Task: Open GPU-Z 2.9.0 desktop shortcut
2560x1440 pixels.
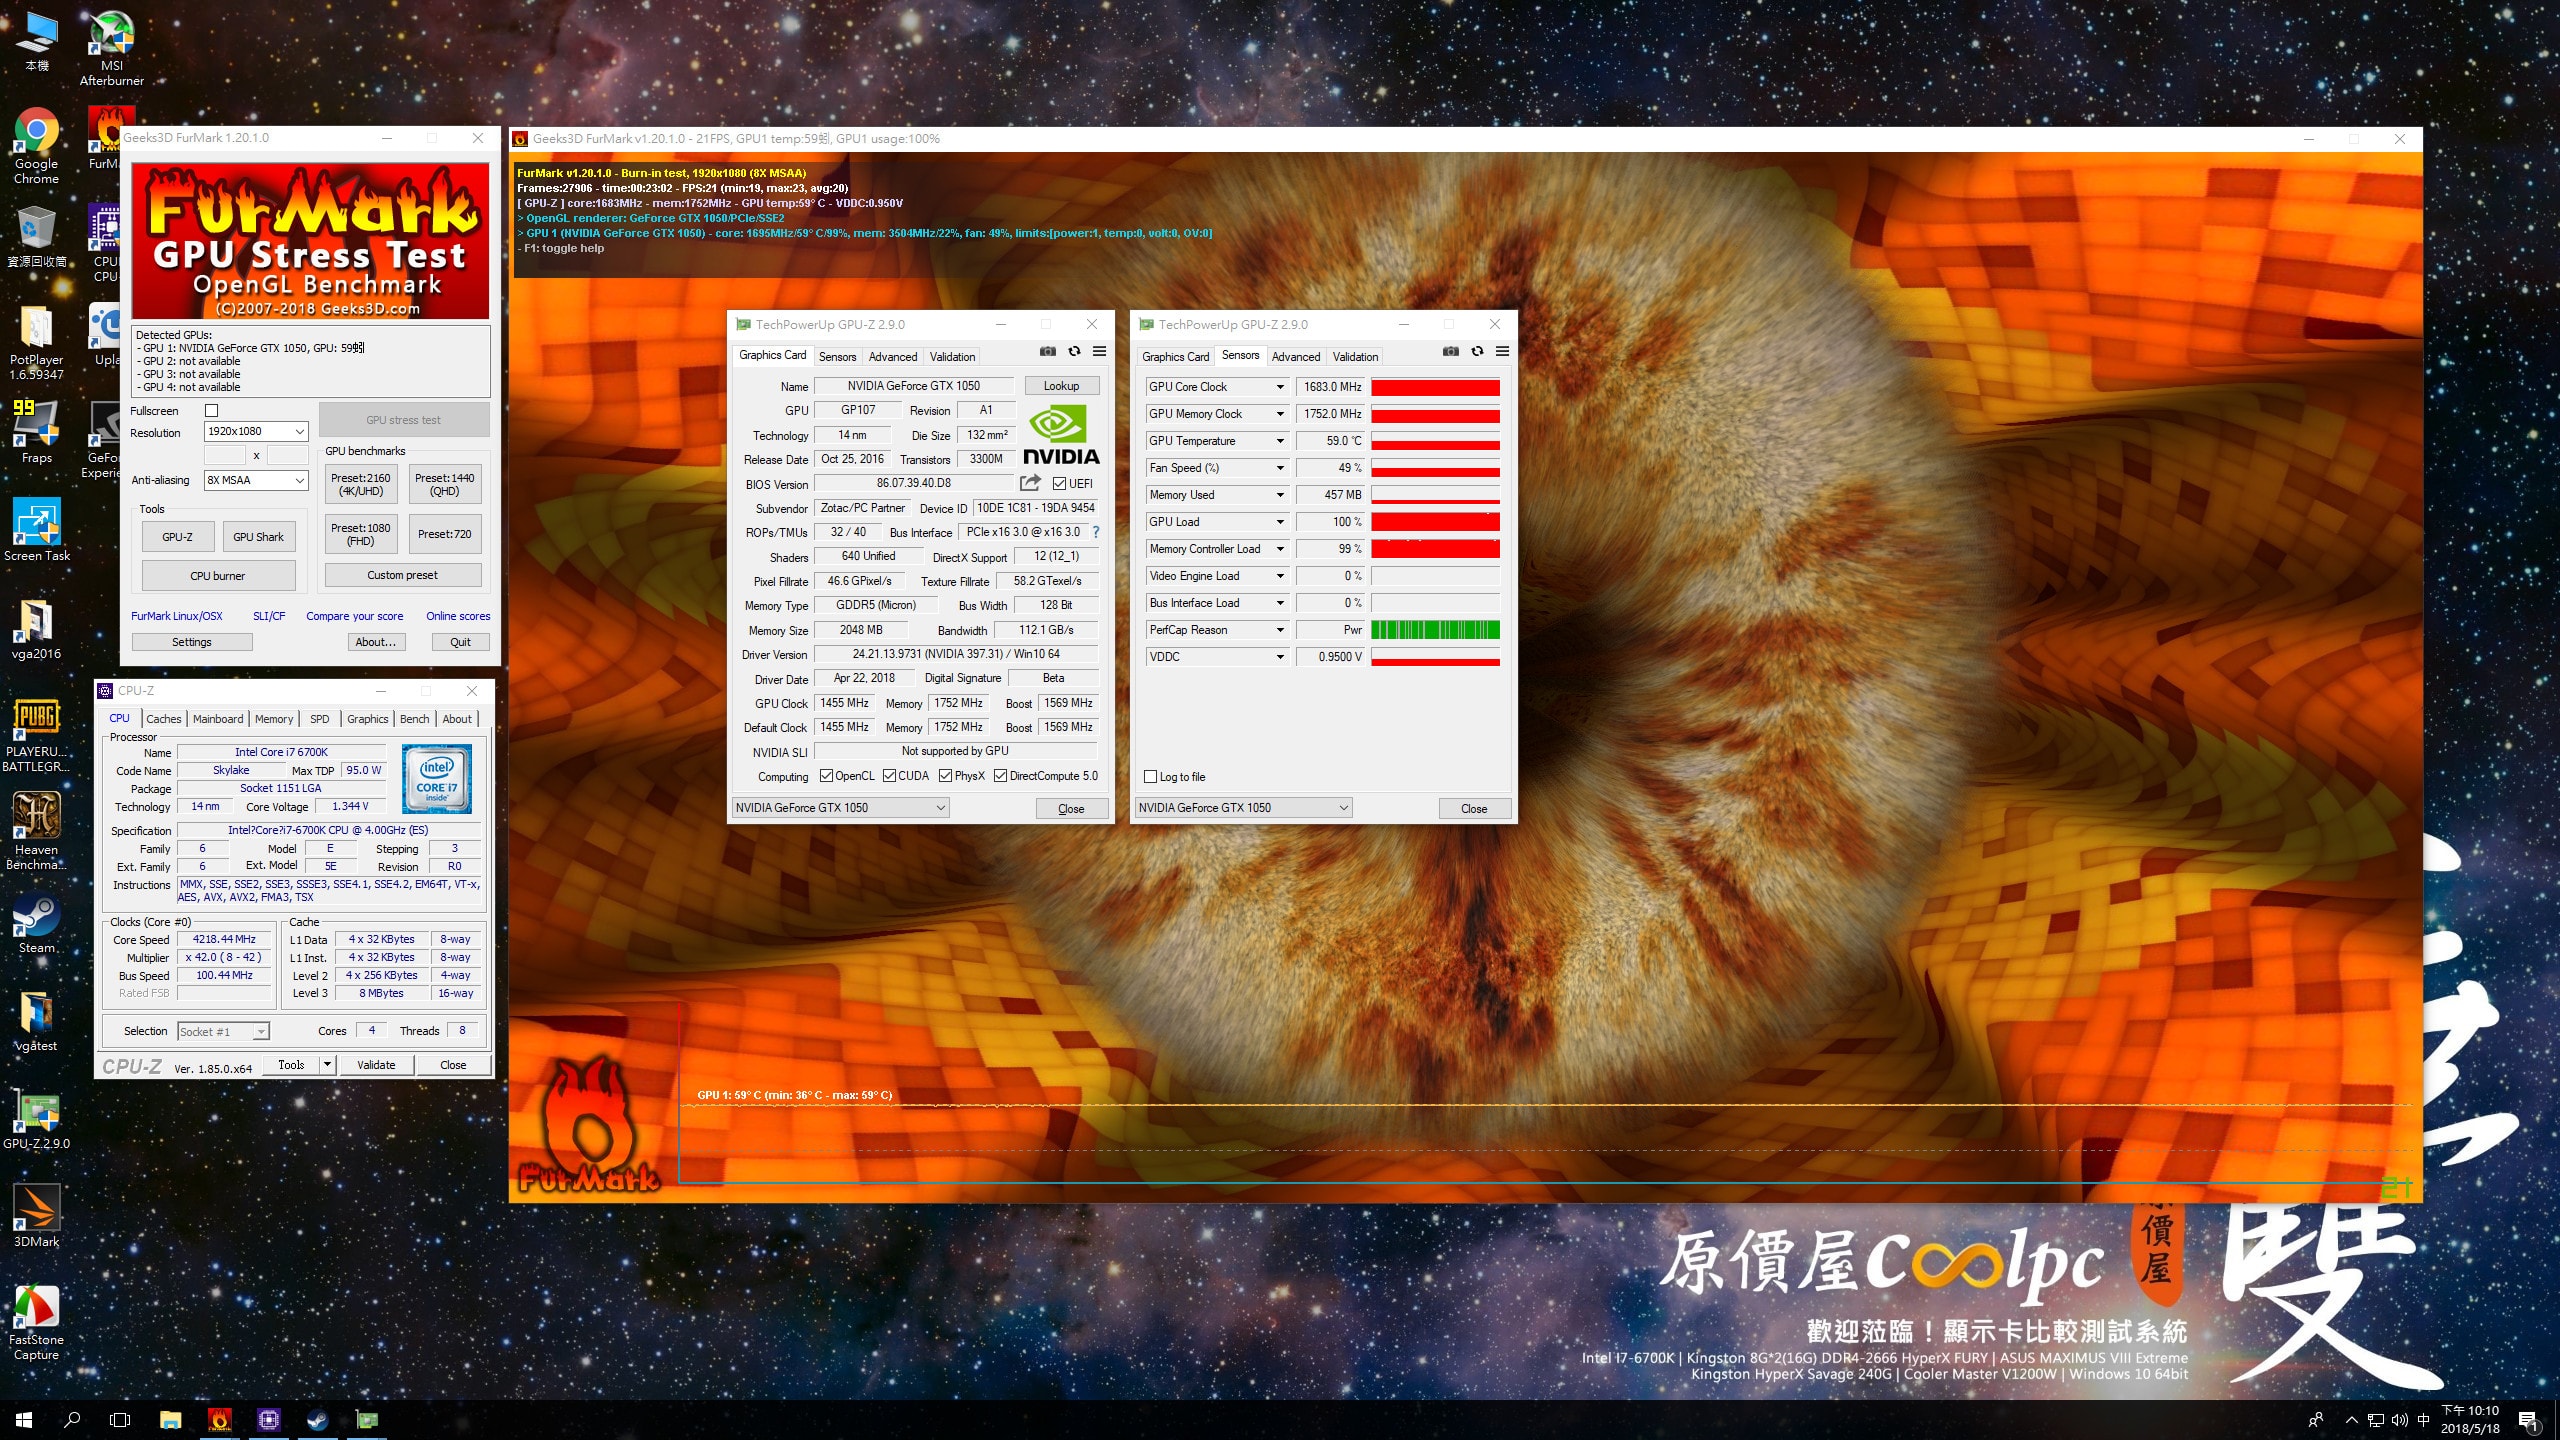Action: coord(37,1118)
